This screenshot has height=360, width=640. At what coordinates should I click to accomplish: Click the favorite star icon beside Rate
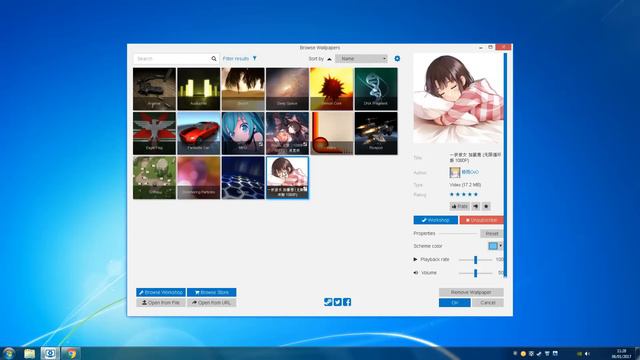coord(486,207)
